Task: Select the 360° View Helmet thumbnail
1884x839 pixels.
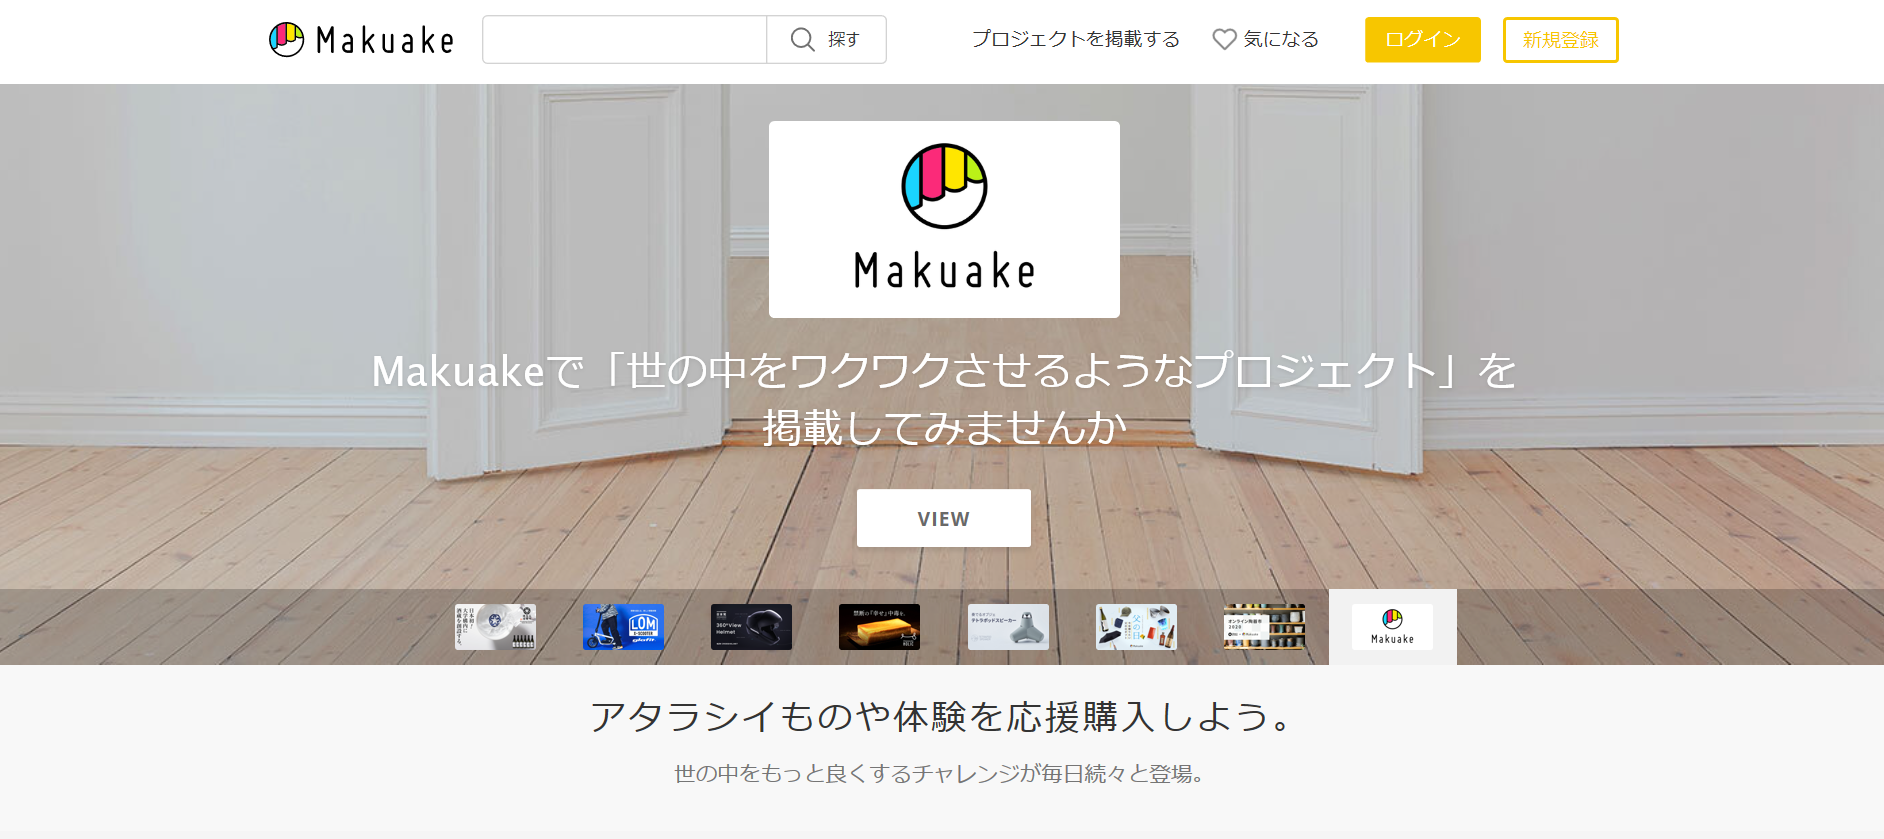Action: tap(751, 627)
